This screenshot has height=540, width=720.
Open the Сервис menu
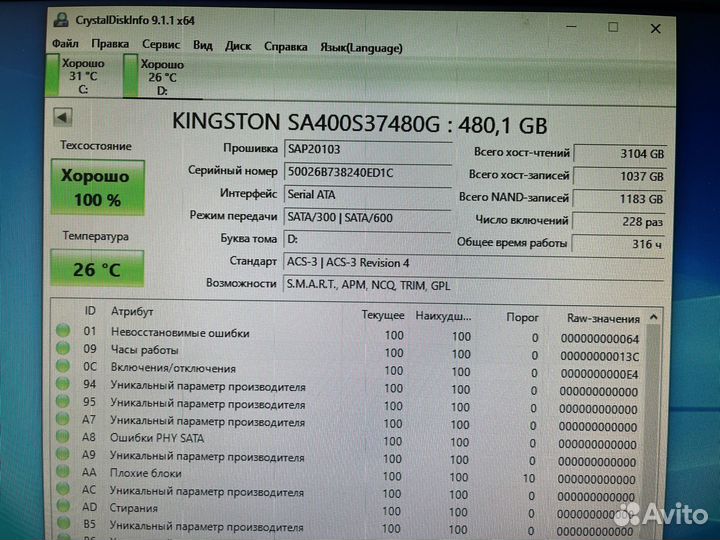point(161,45)
